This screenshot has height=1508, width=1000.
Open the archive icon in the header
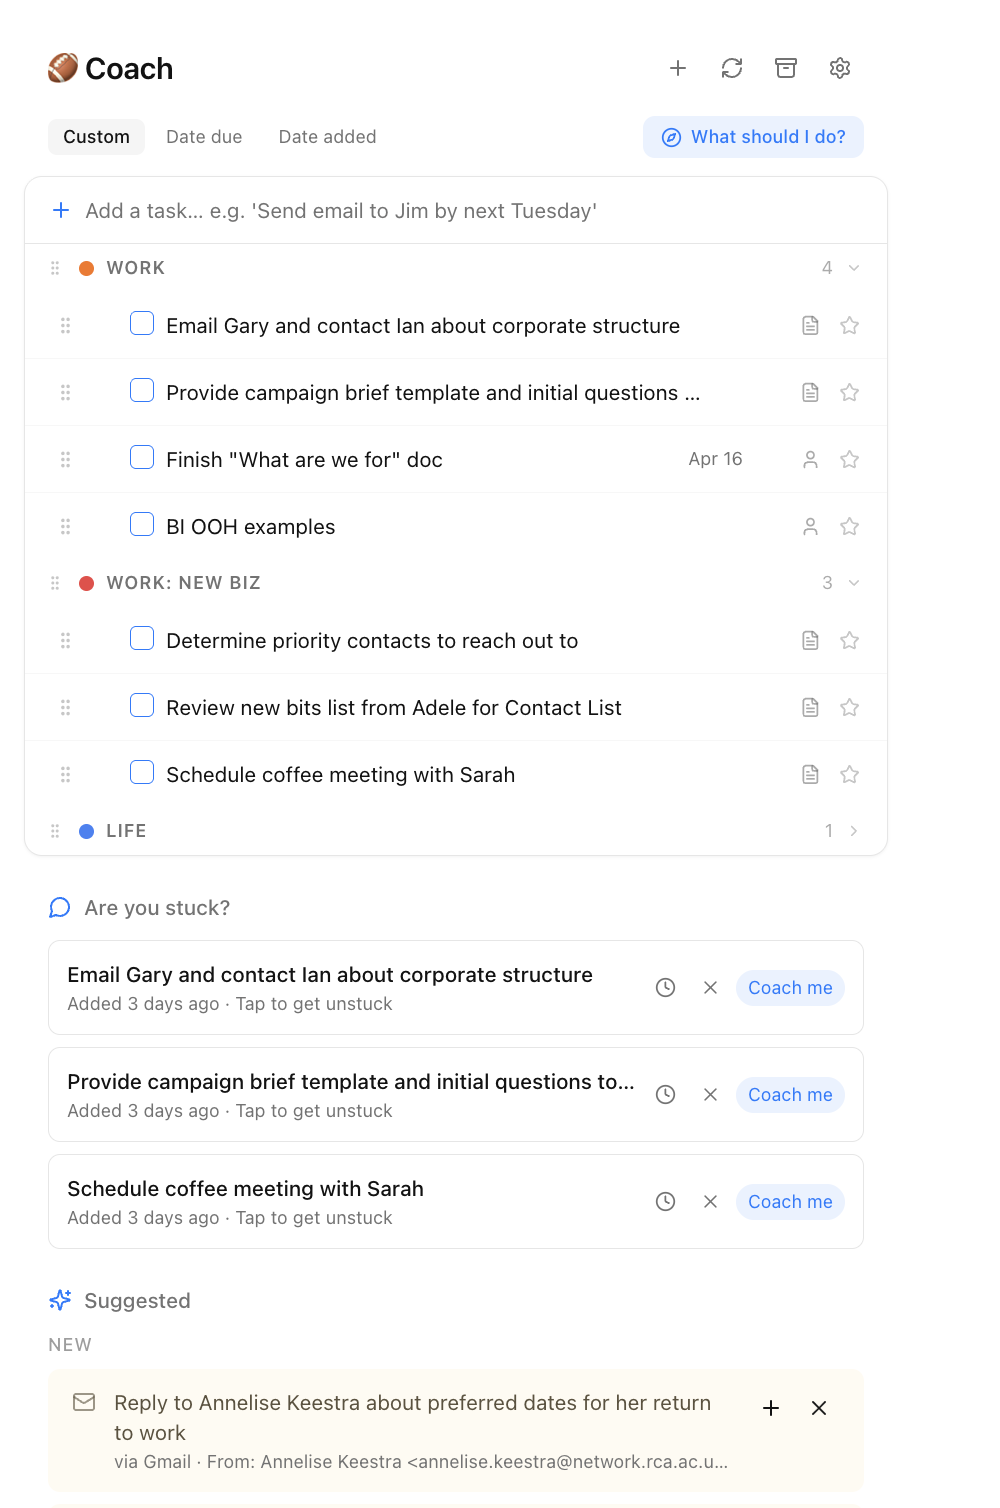point(786,68)
